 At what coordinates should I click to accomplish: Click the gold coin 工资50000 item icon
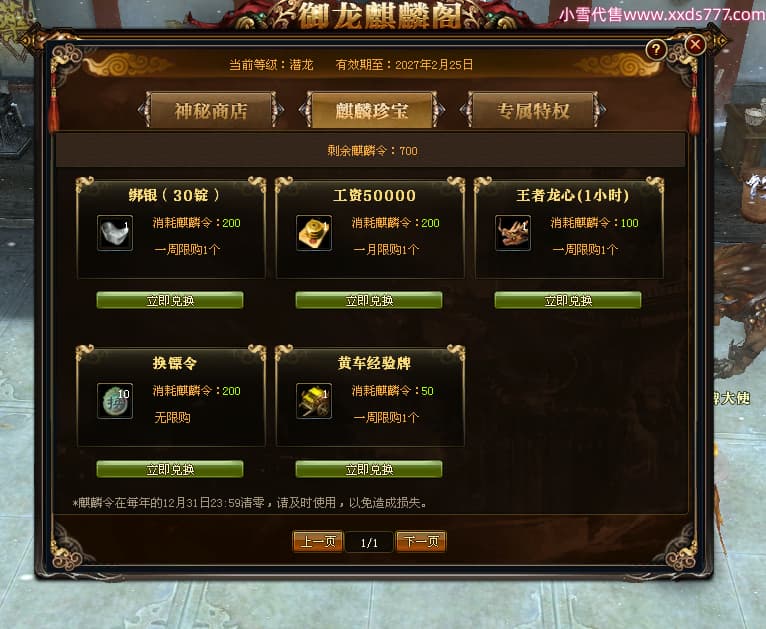314,233
